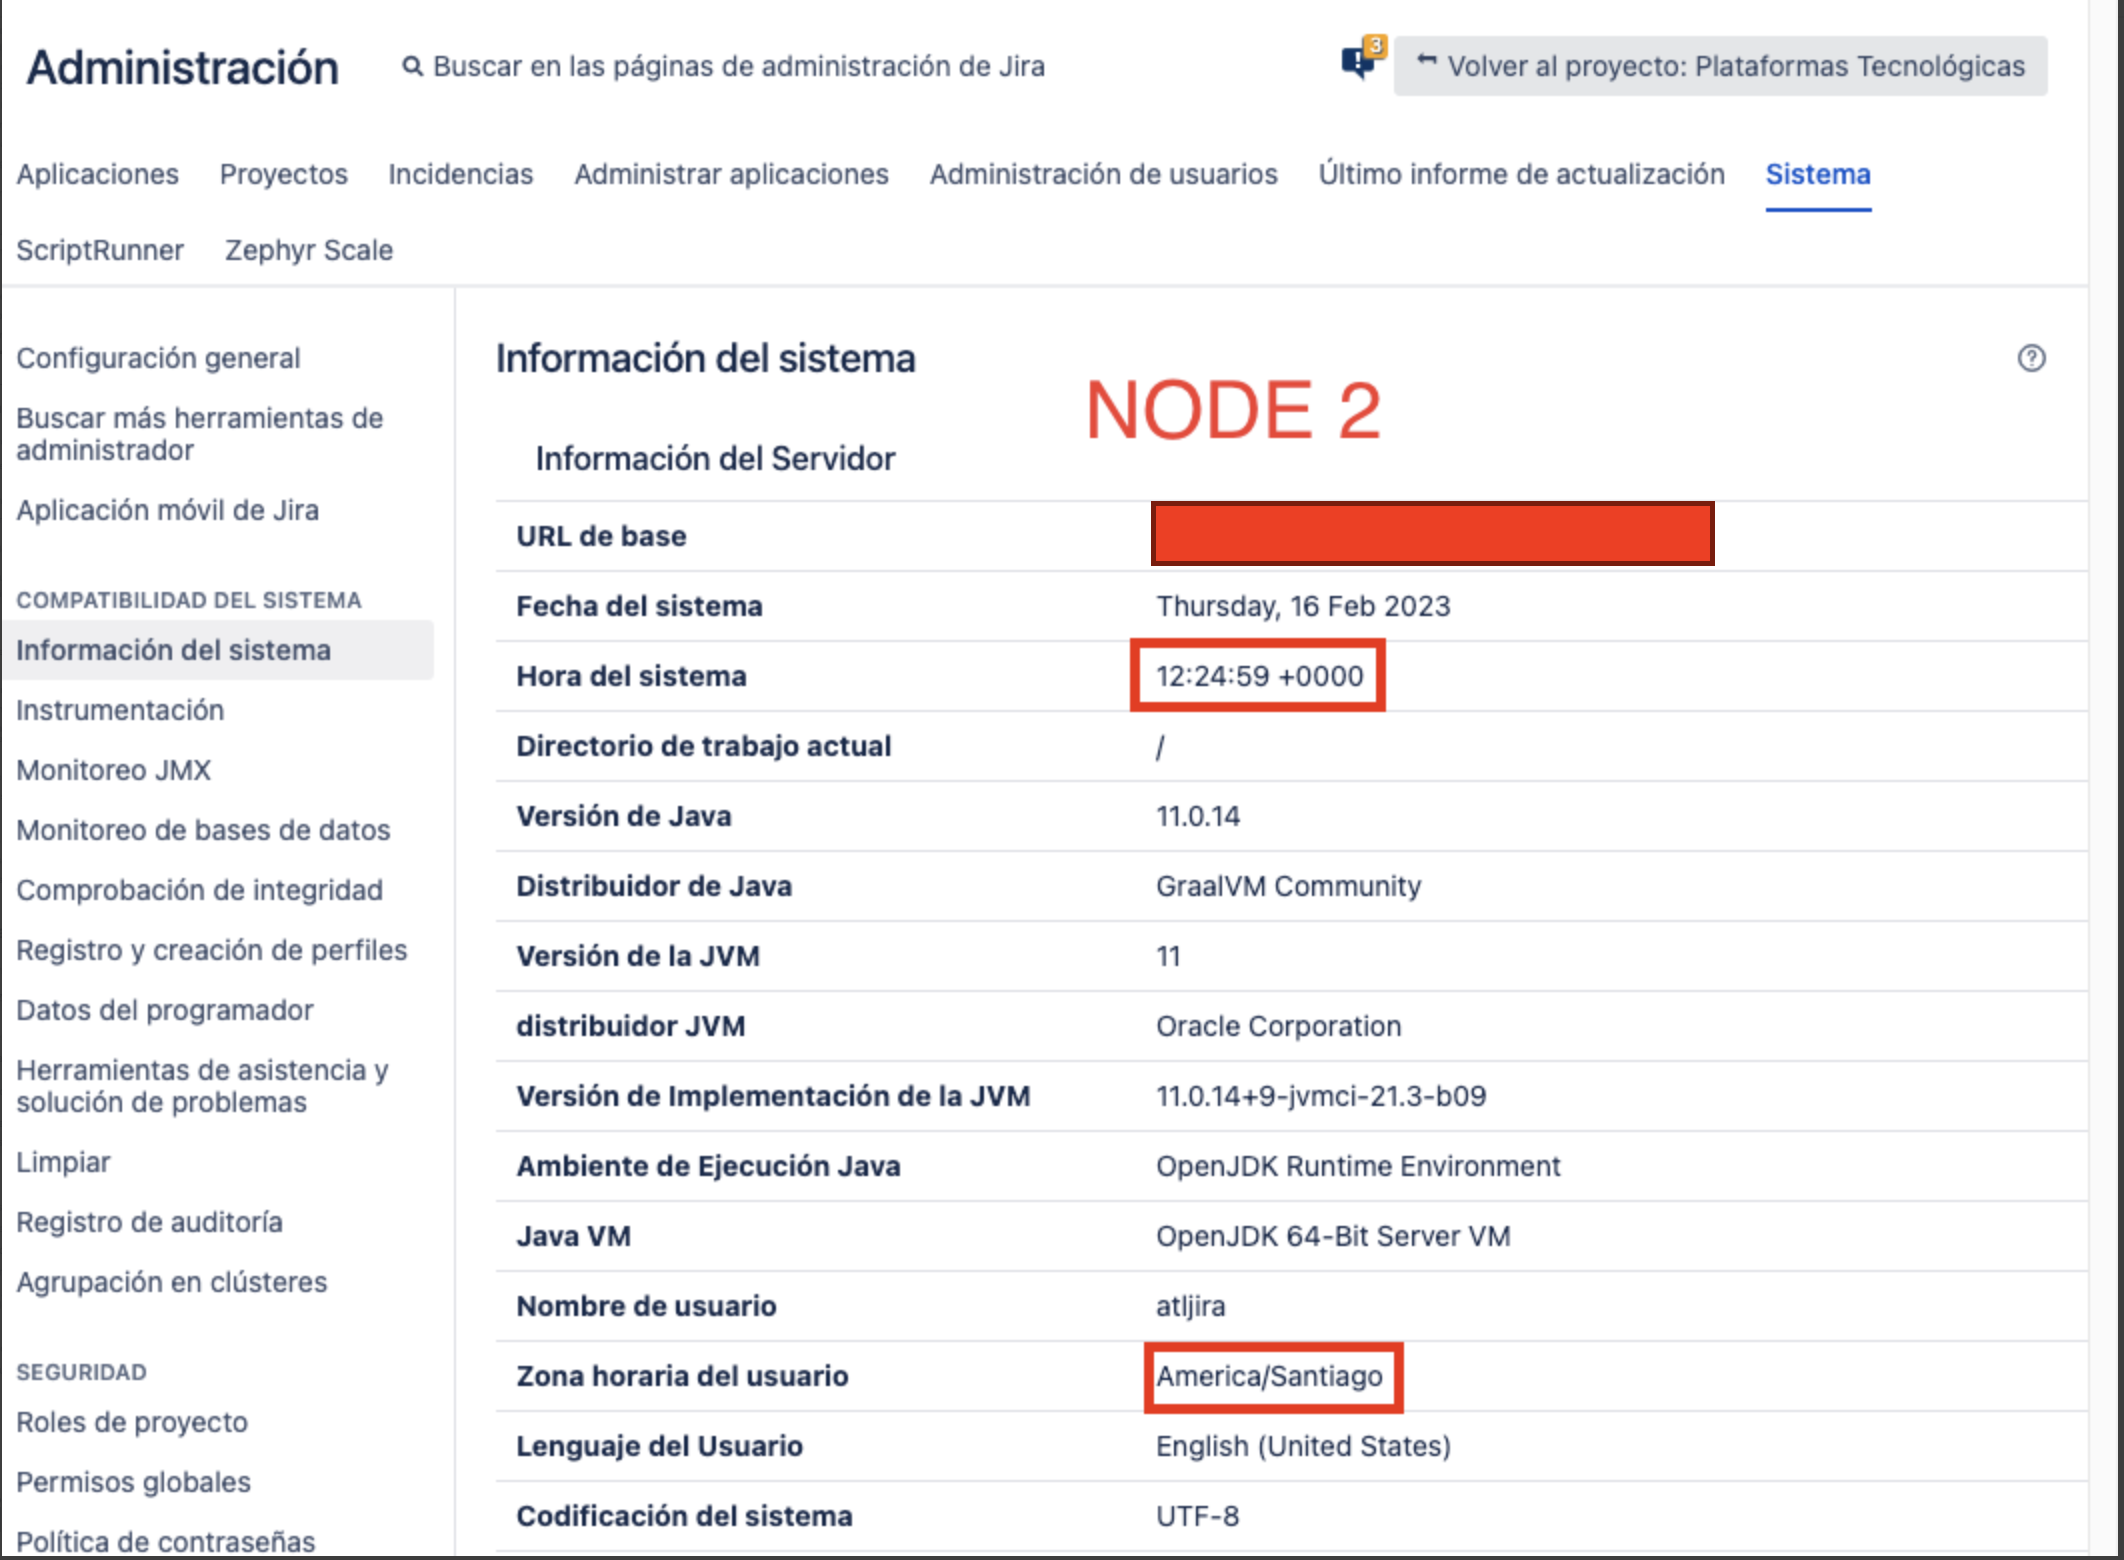Open Permisos globales sidebar link

click(133, 1482)
